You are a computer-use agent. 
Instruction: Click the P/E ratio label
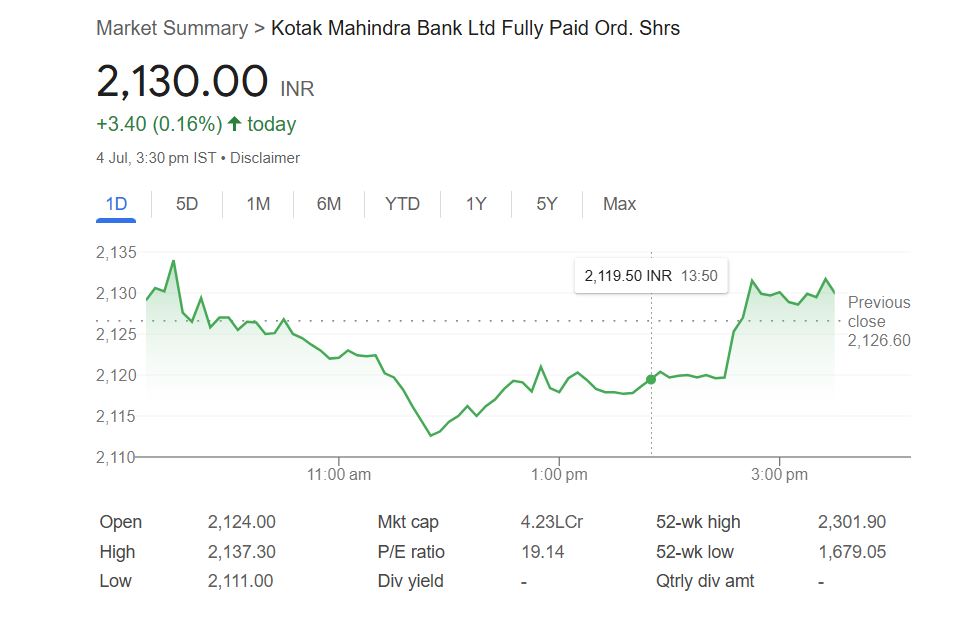coord(411,552)
